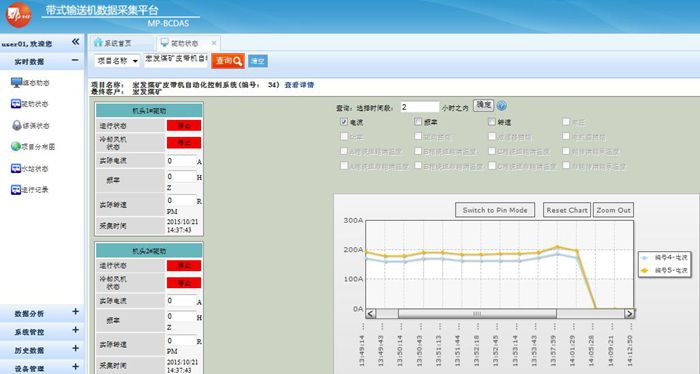This screenshot has height=374, width=700.
Task: Toggle the 电流 checkbox
Action: [x=344, y=121]
